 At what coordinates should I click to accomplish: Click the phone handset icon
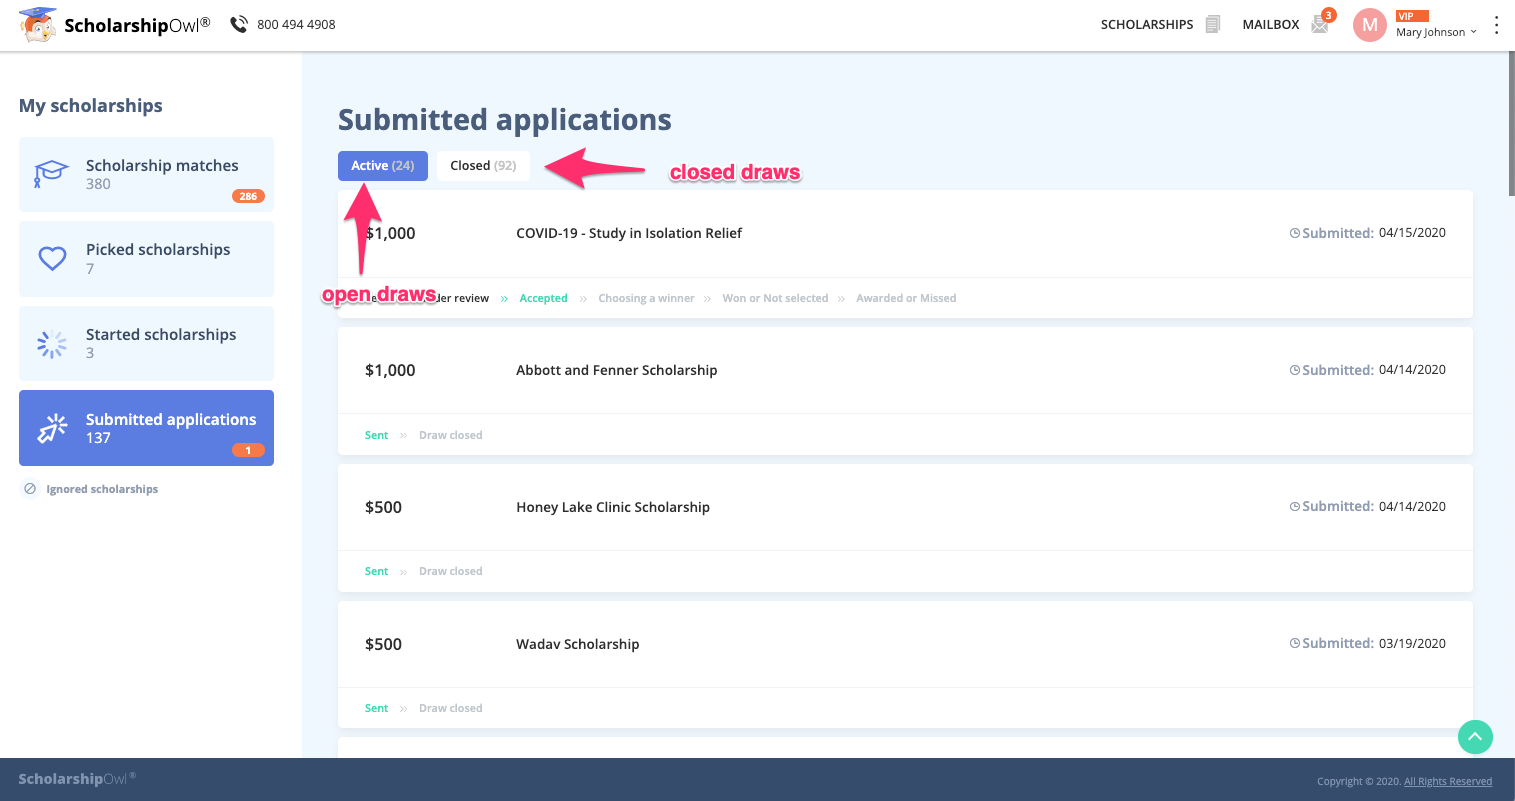(x=239, y=24)
